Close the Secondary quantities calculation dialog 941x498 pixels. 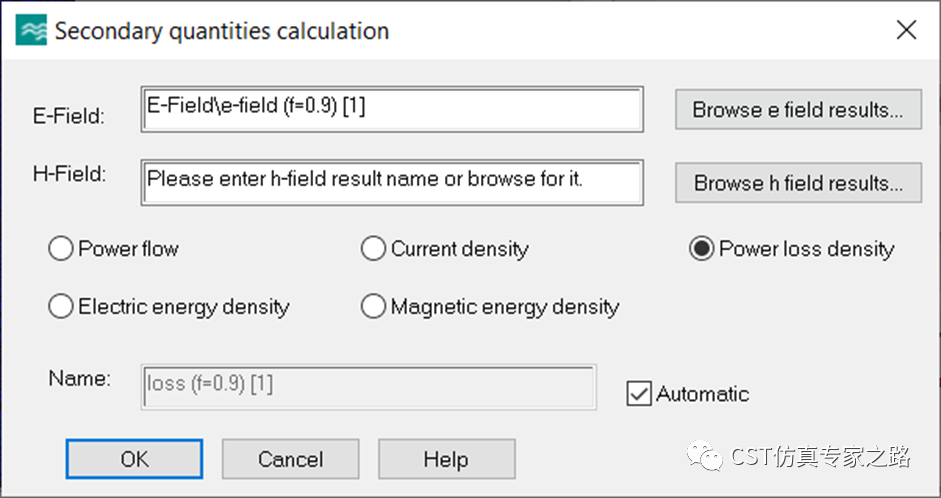(x=906, y=30)
